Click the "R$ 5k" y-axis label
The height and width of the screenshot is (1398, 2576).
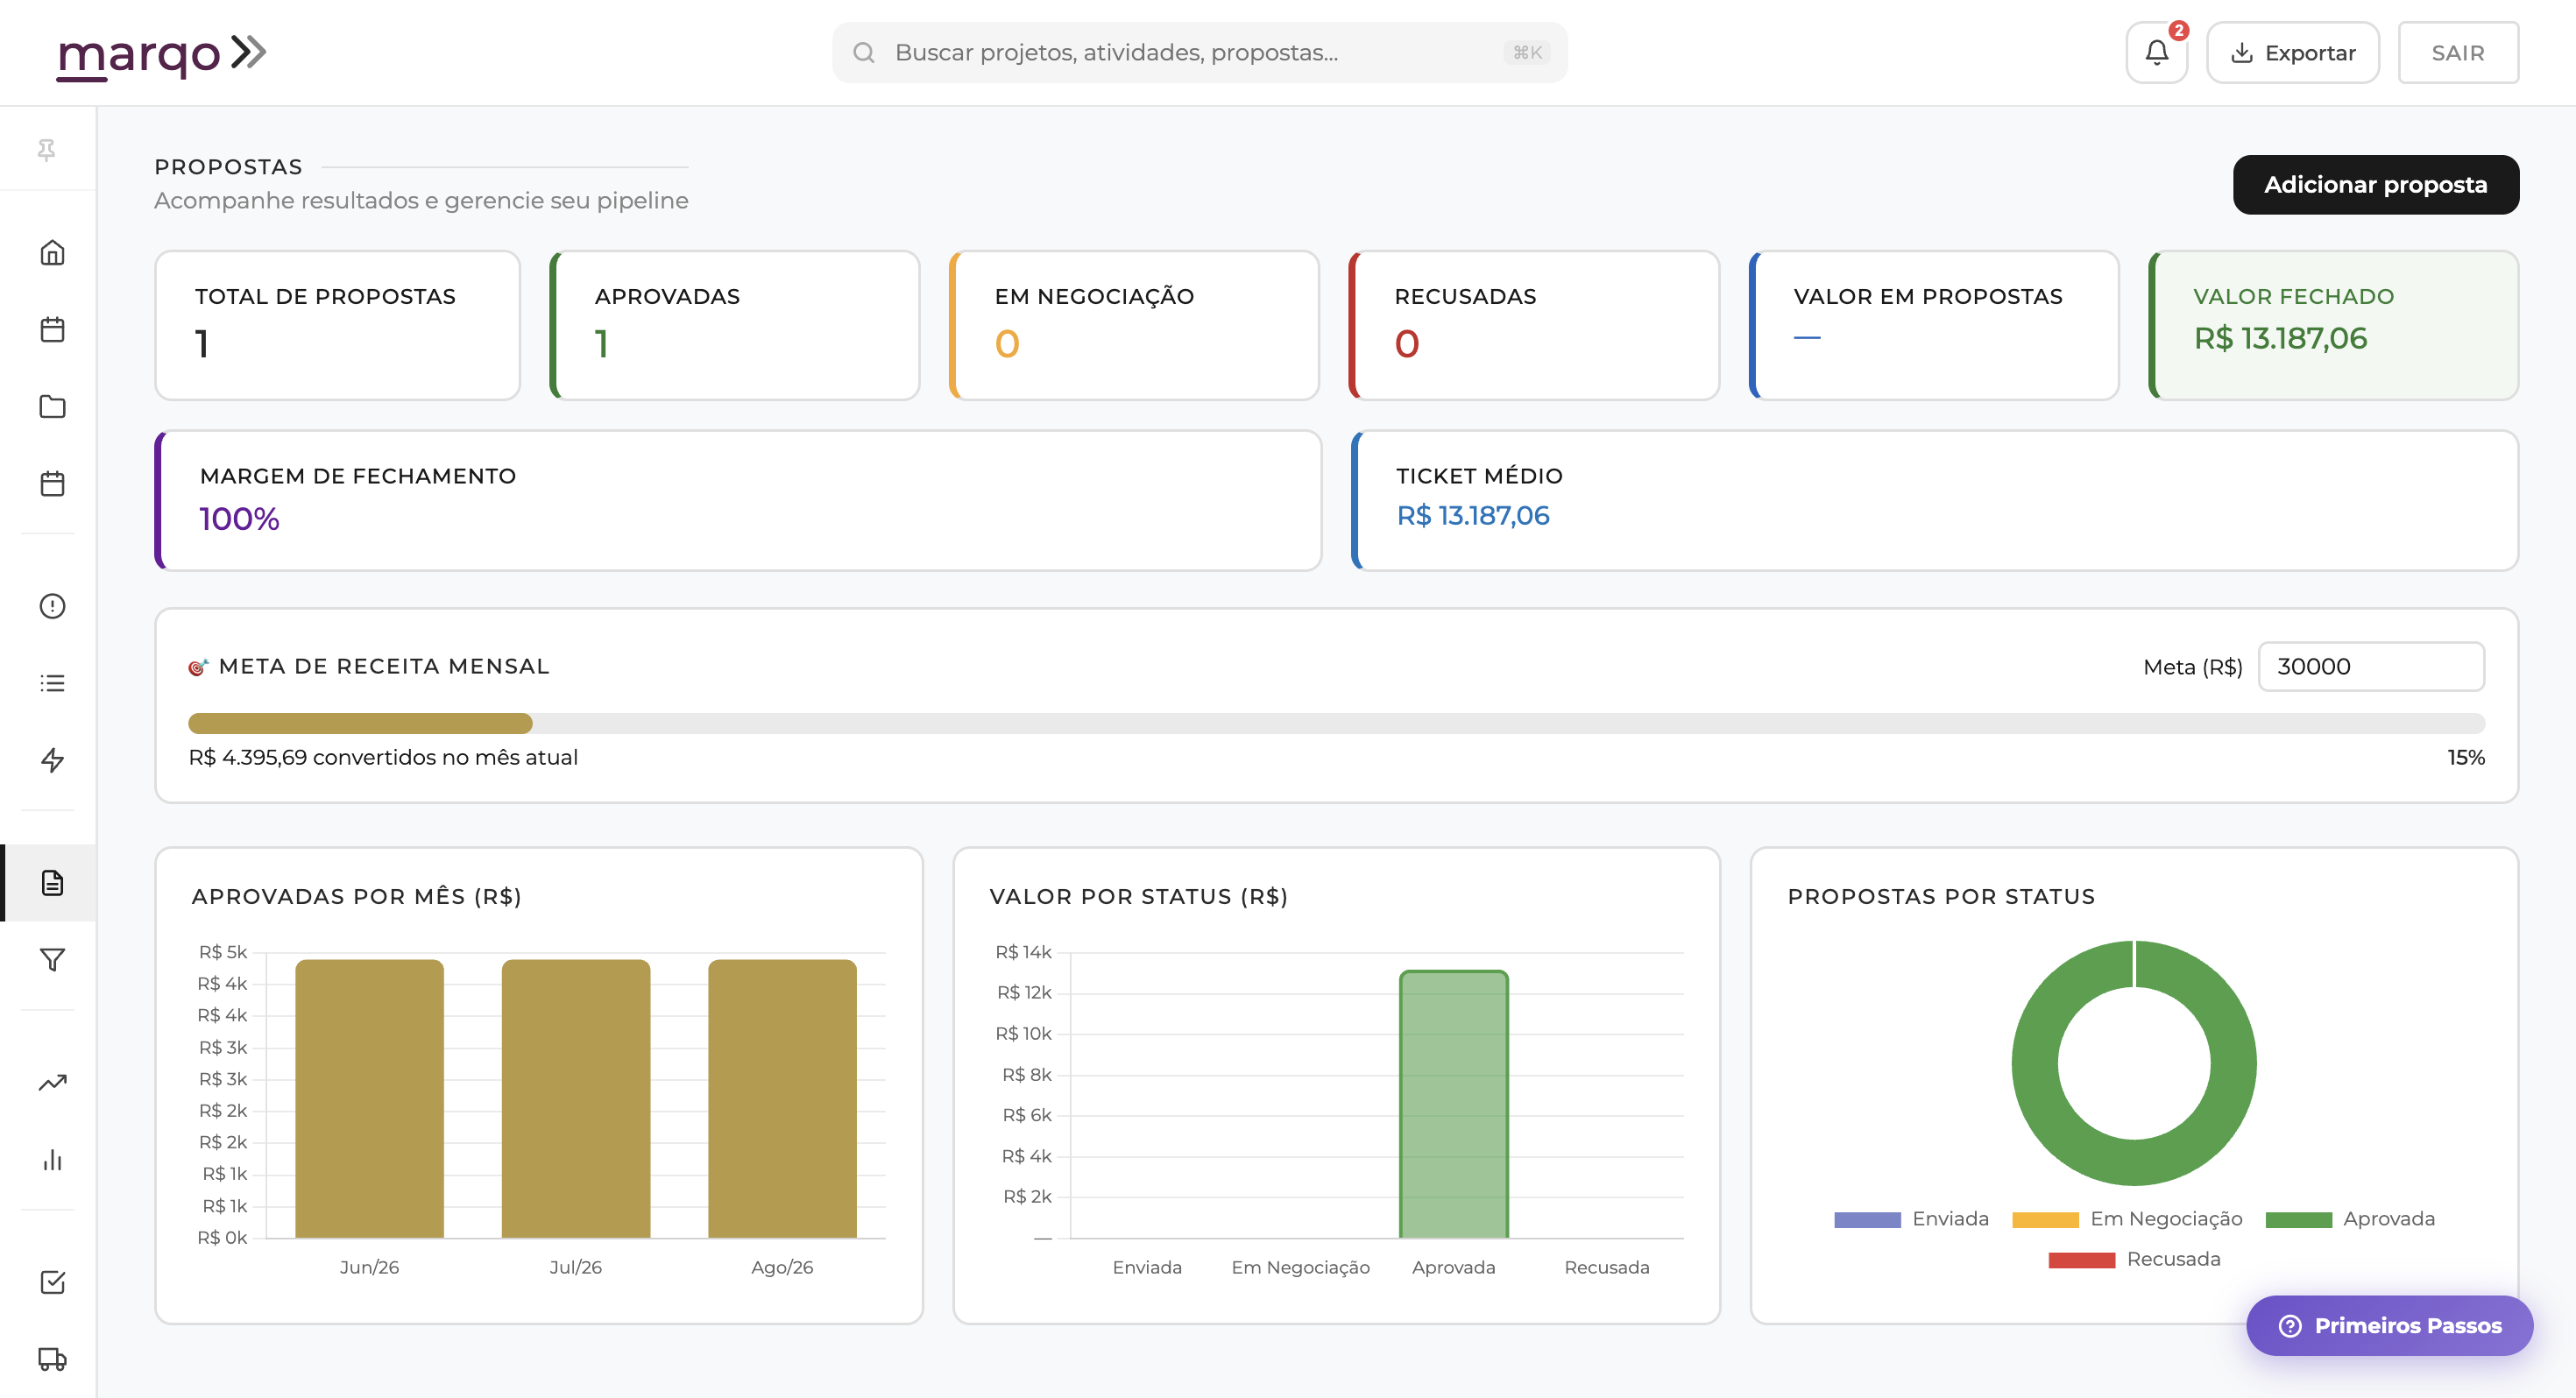click(x=223, y=953)
